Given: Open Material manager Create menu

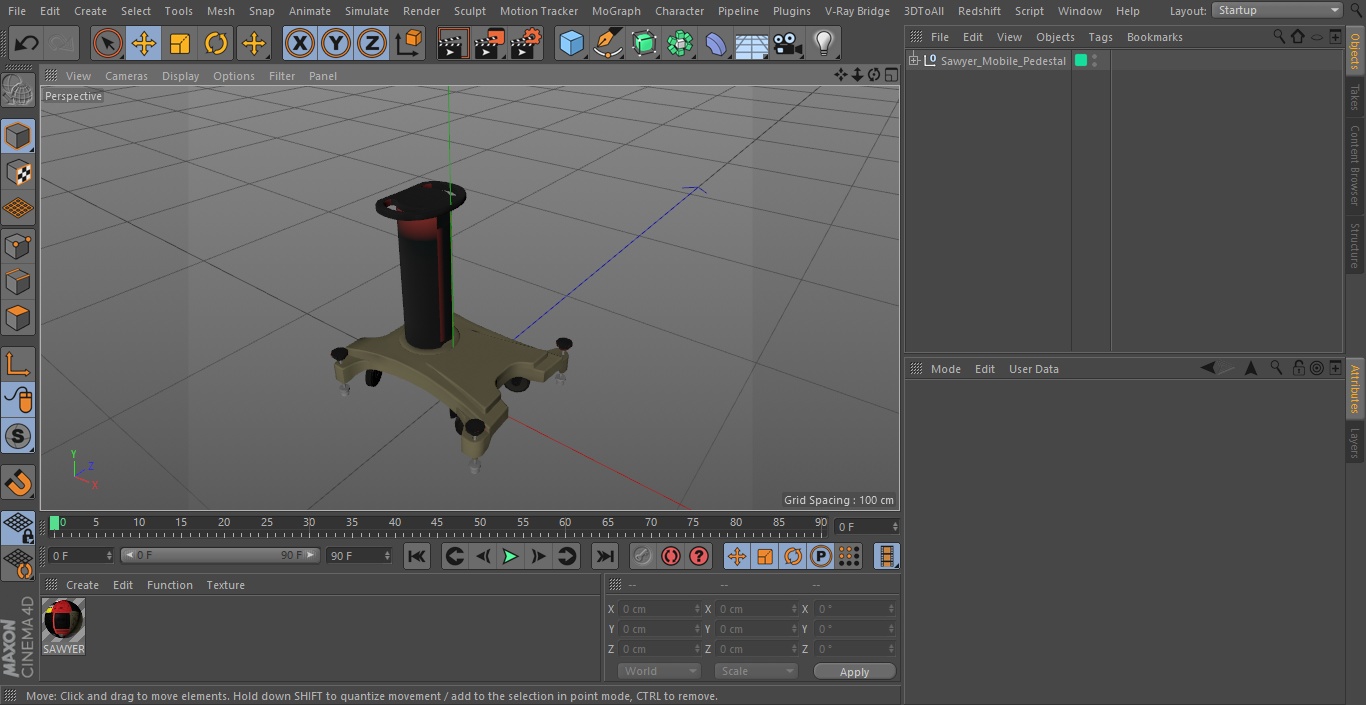Looking at the screenshot, I should point(82,585).
